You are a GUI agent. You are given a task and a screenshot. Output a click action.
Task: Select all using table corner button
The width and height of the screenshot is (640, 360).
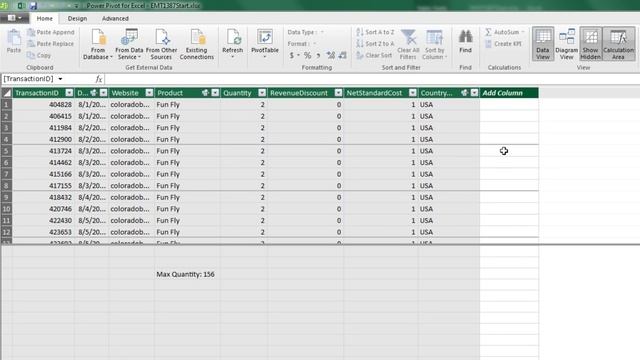click(7, 93)
